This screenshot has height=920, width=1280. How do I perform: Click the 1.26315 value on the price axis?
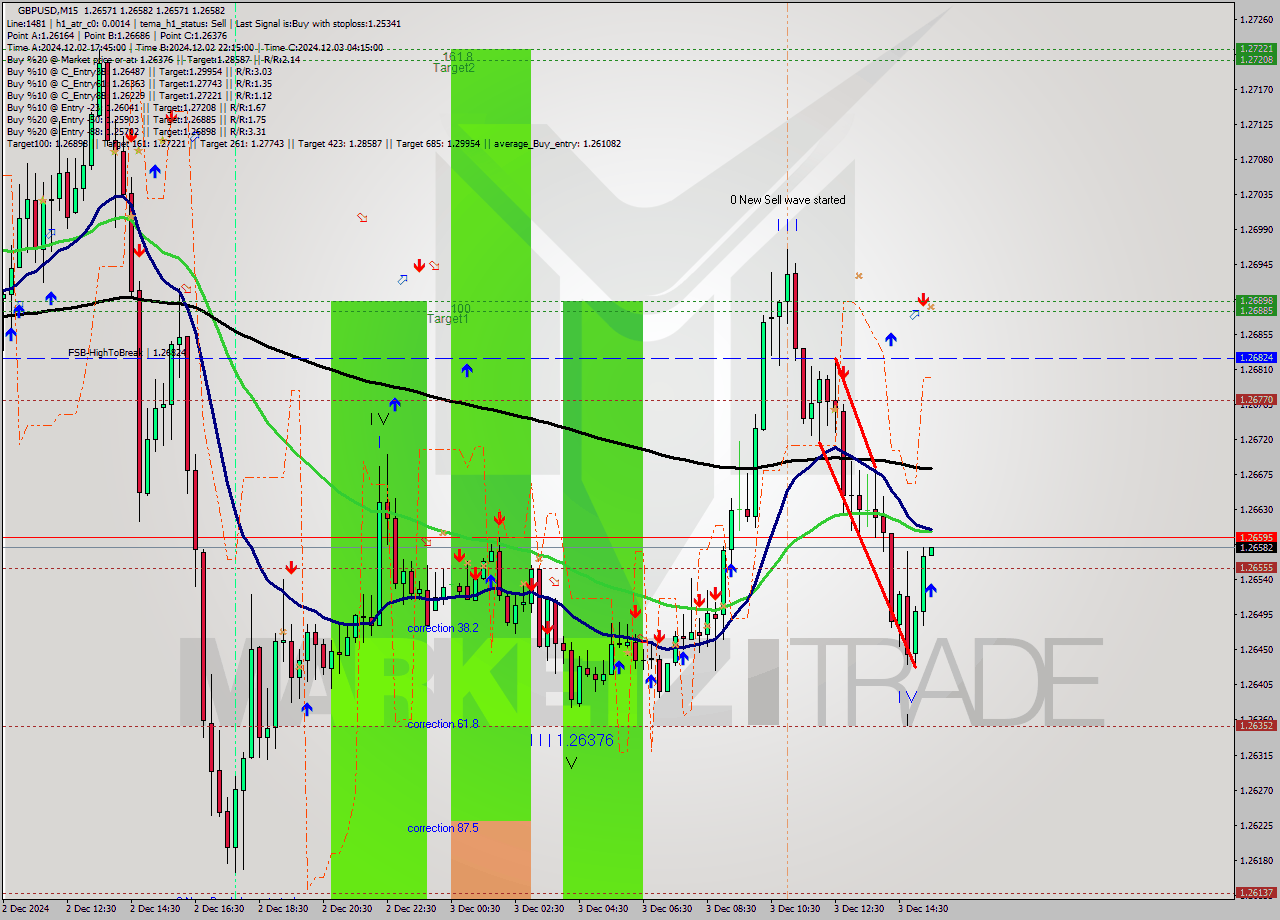click(x=1256, y=755)
